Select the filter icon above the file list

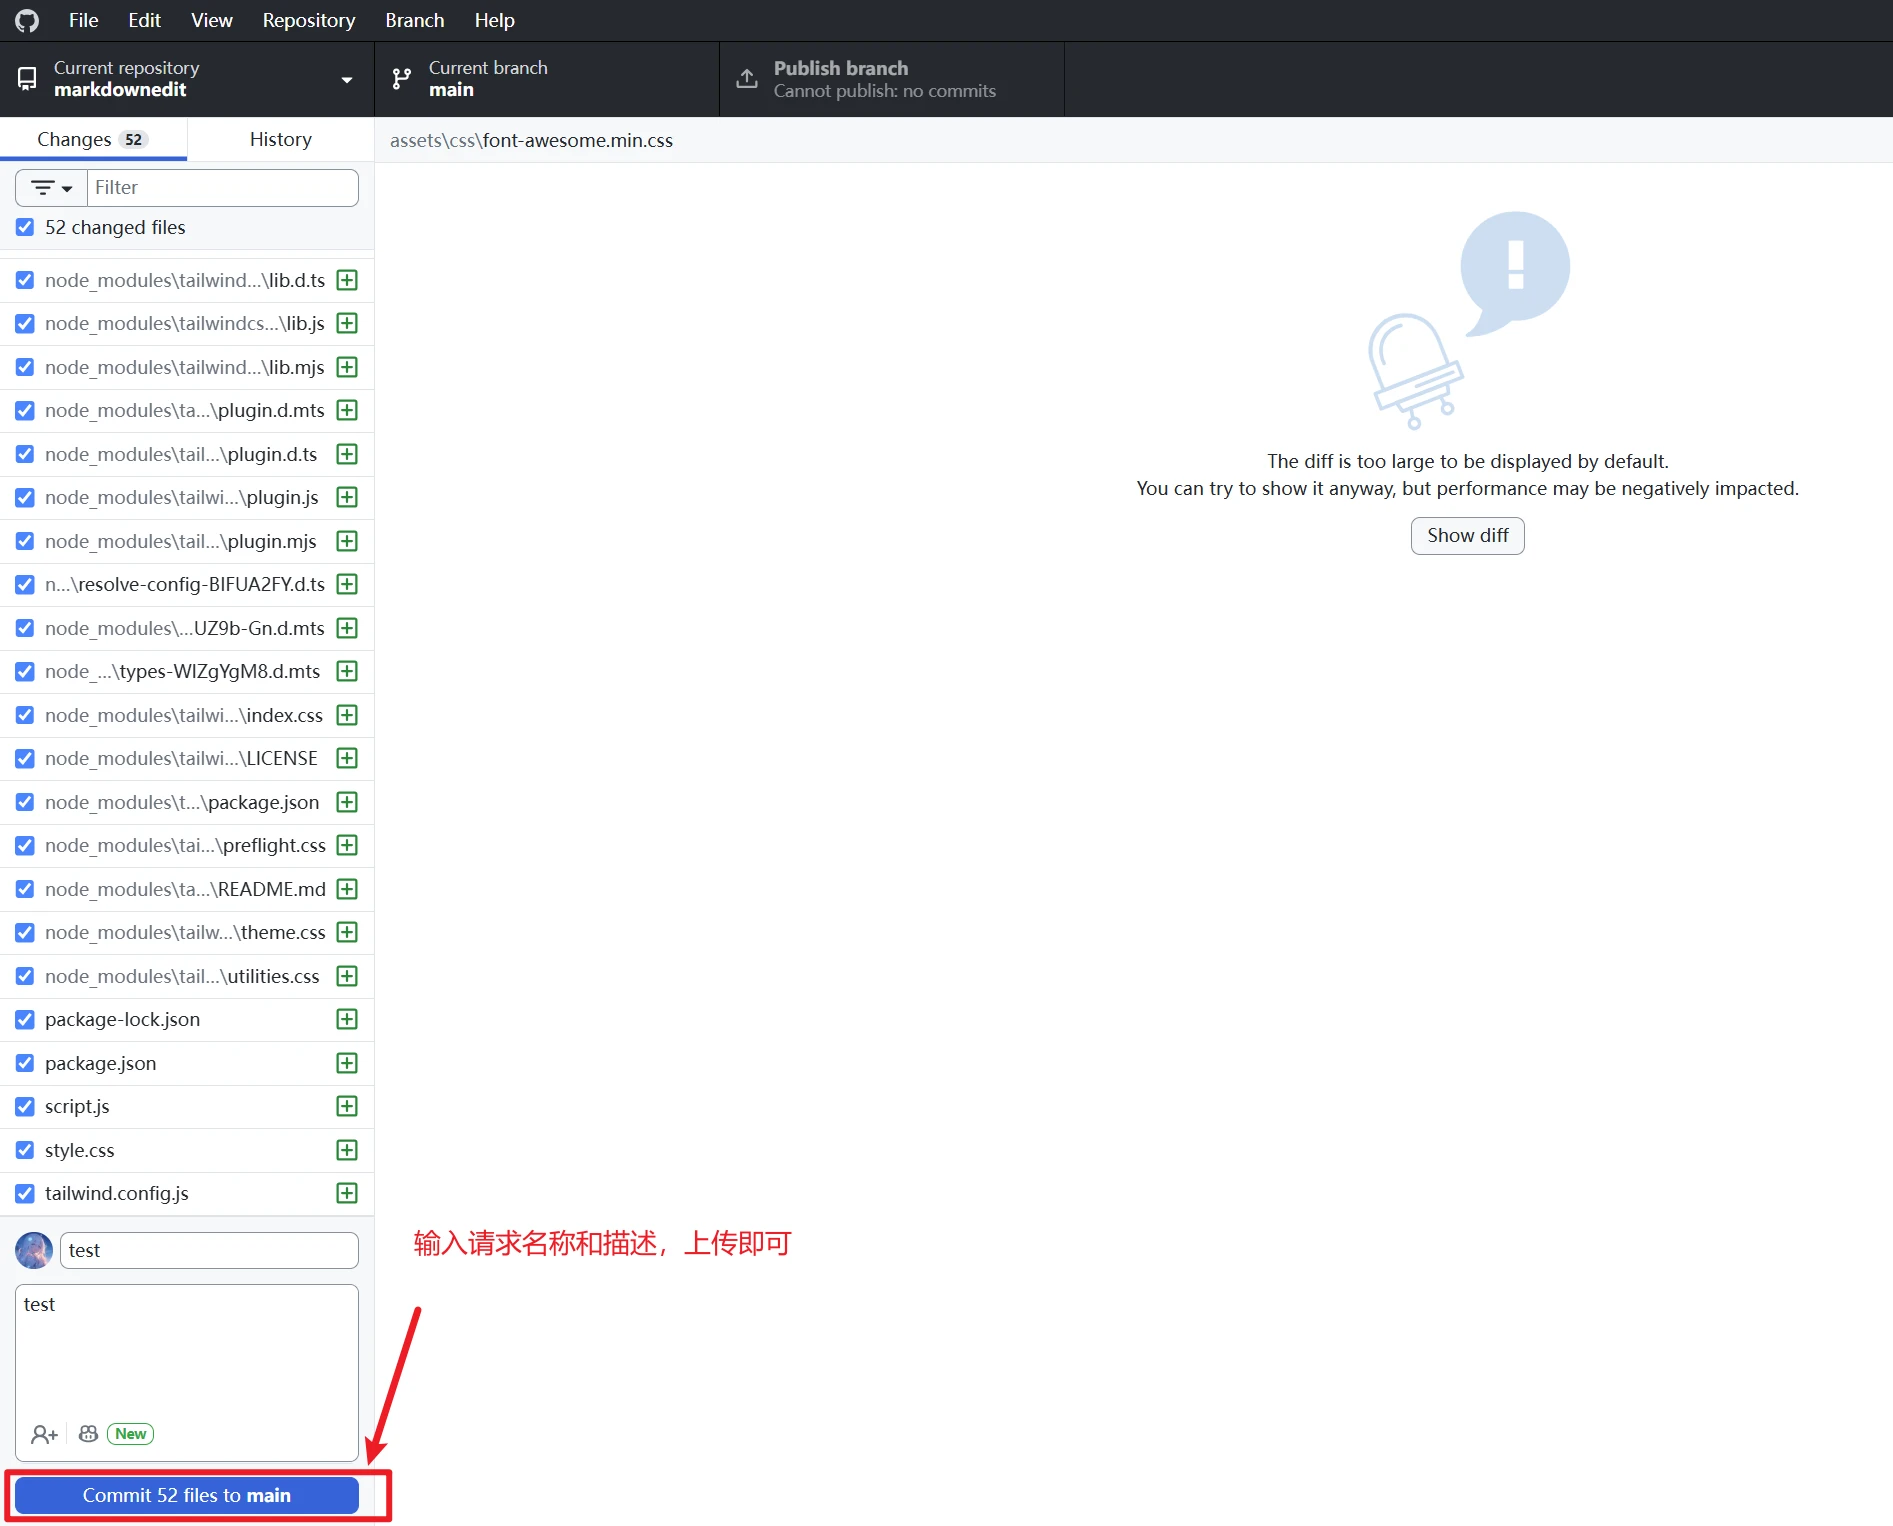tap(42, 187)
